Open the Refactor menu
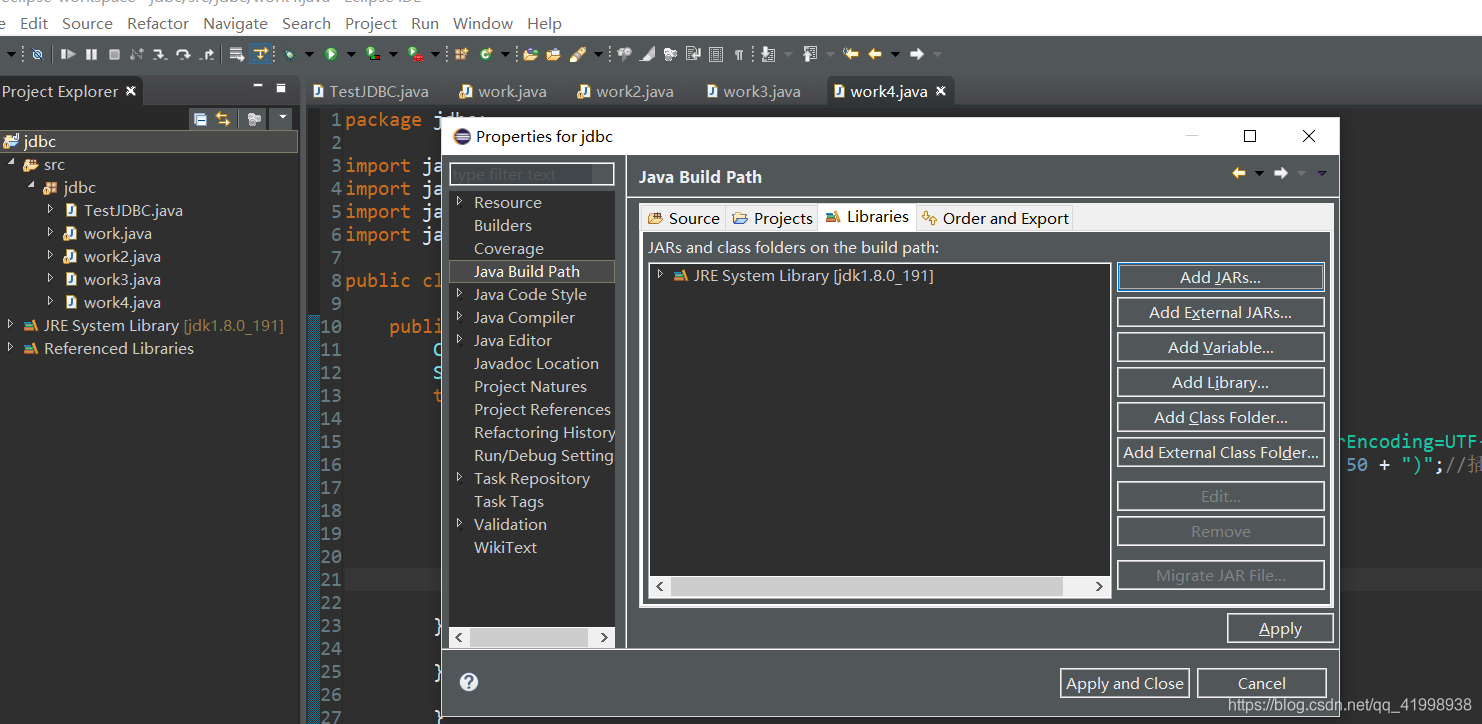This screenshot has height=724, width=1482. [x=158, y=23]
